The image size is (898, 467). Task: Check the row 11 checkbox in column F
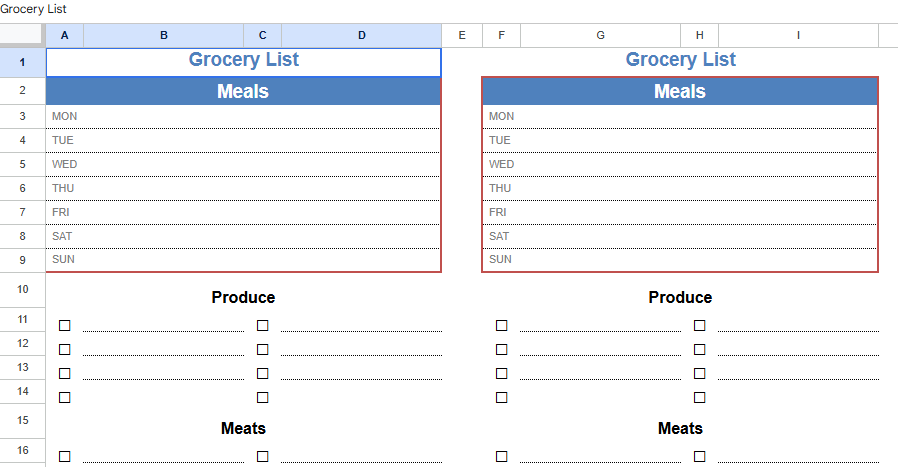(x=501, y=325)
